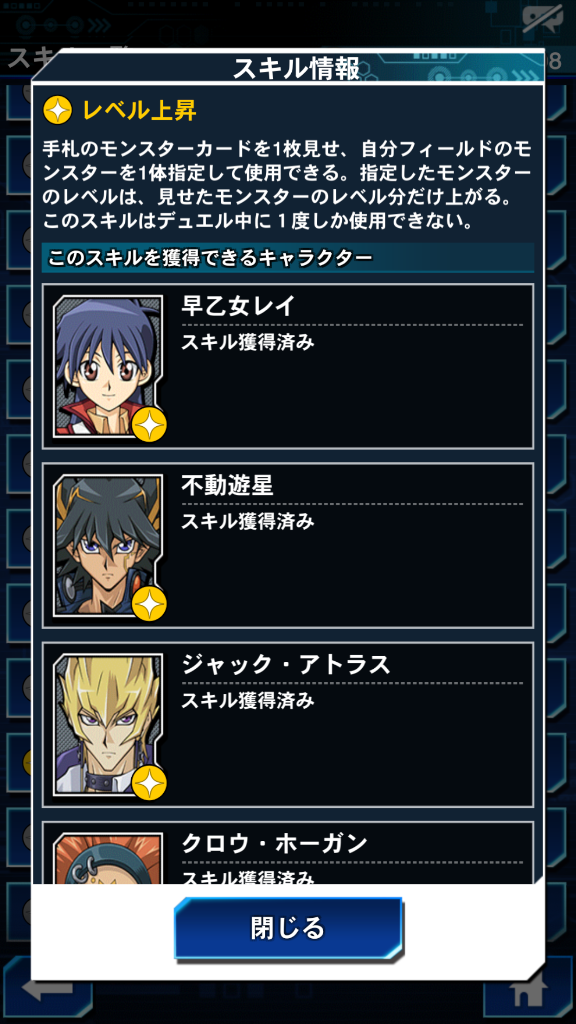This screenshot has height=1024, width=576.
Task: Select ジャック・アトラス character portrait
Action: [108, 724]
